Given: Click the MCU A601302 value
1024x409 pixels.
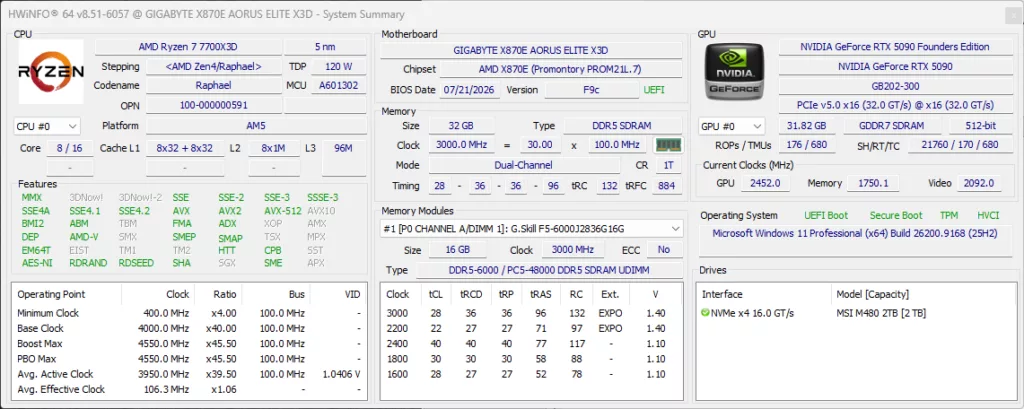Looking at the screenshot, I should (338, 86).
